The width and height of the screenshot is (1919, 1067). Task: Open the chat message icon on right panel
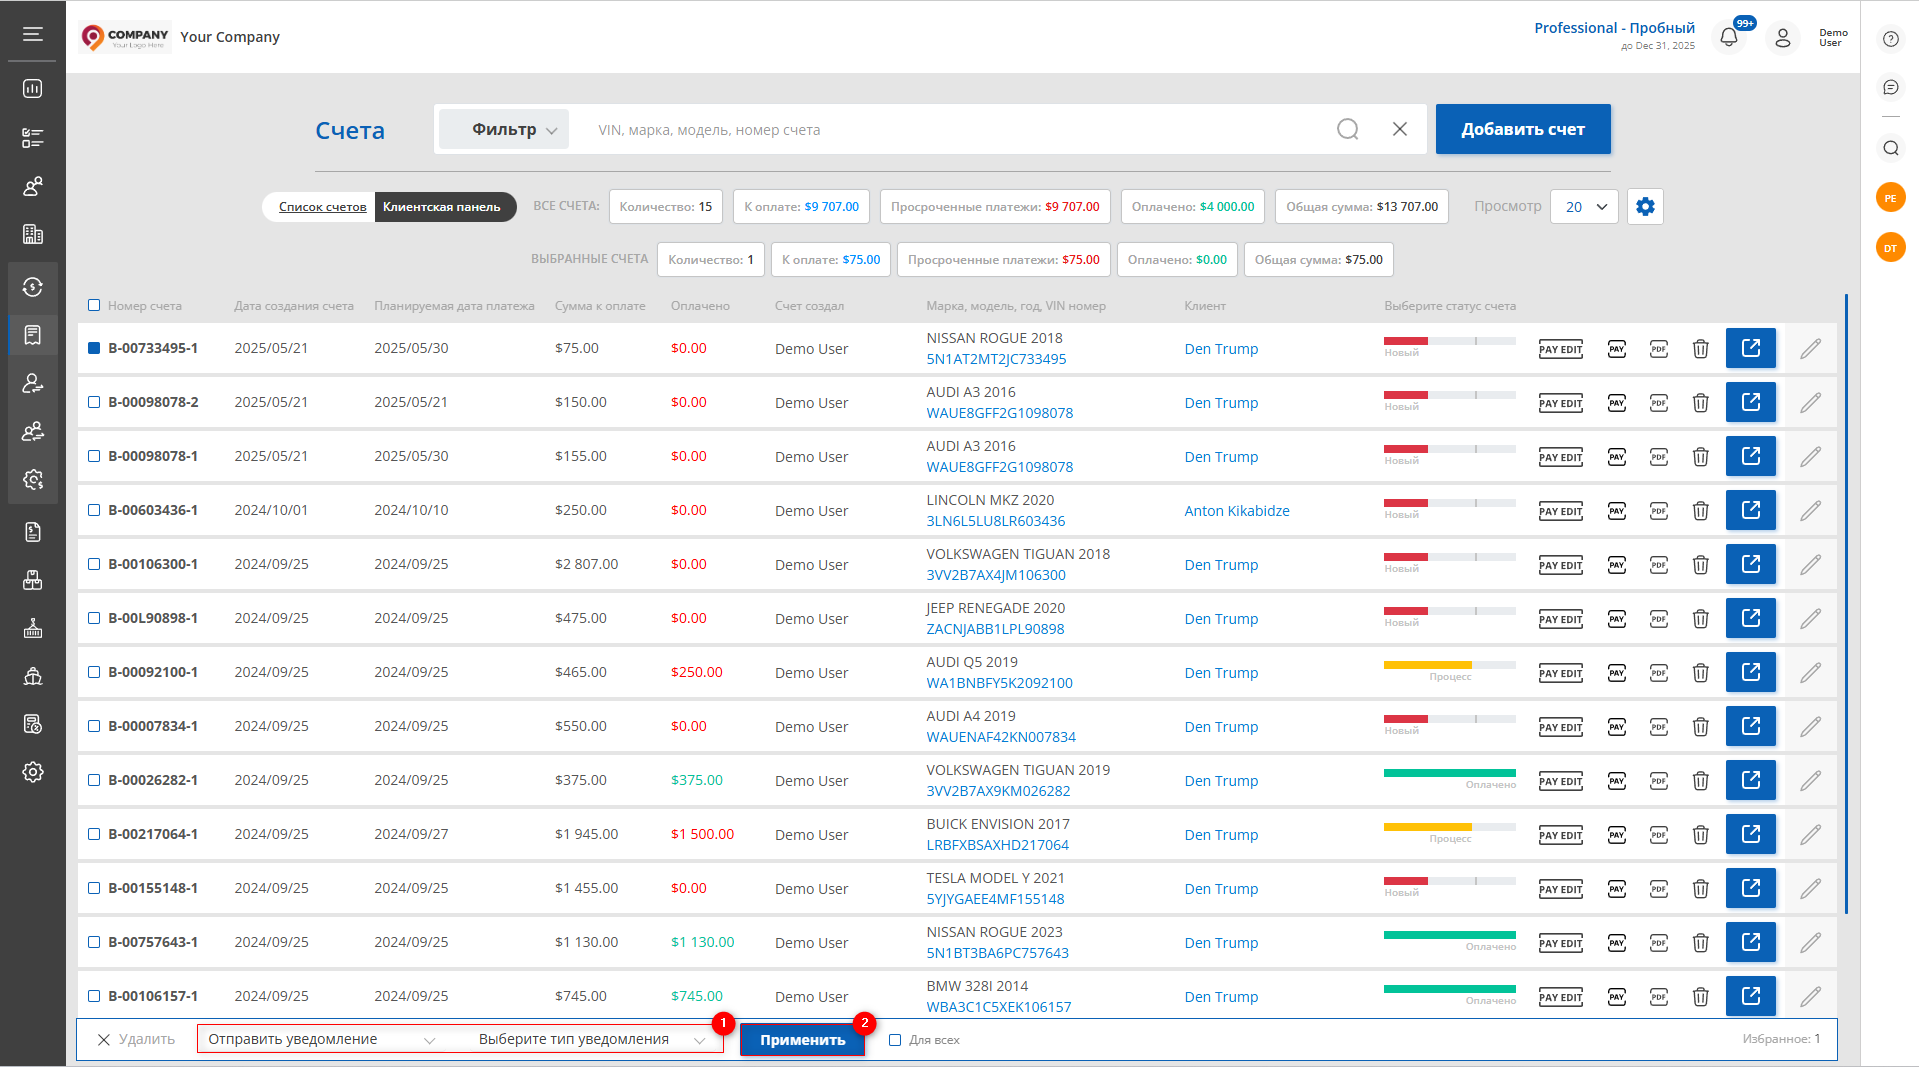[x=1890, y=88]
